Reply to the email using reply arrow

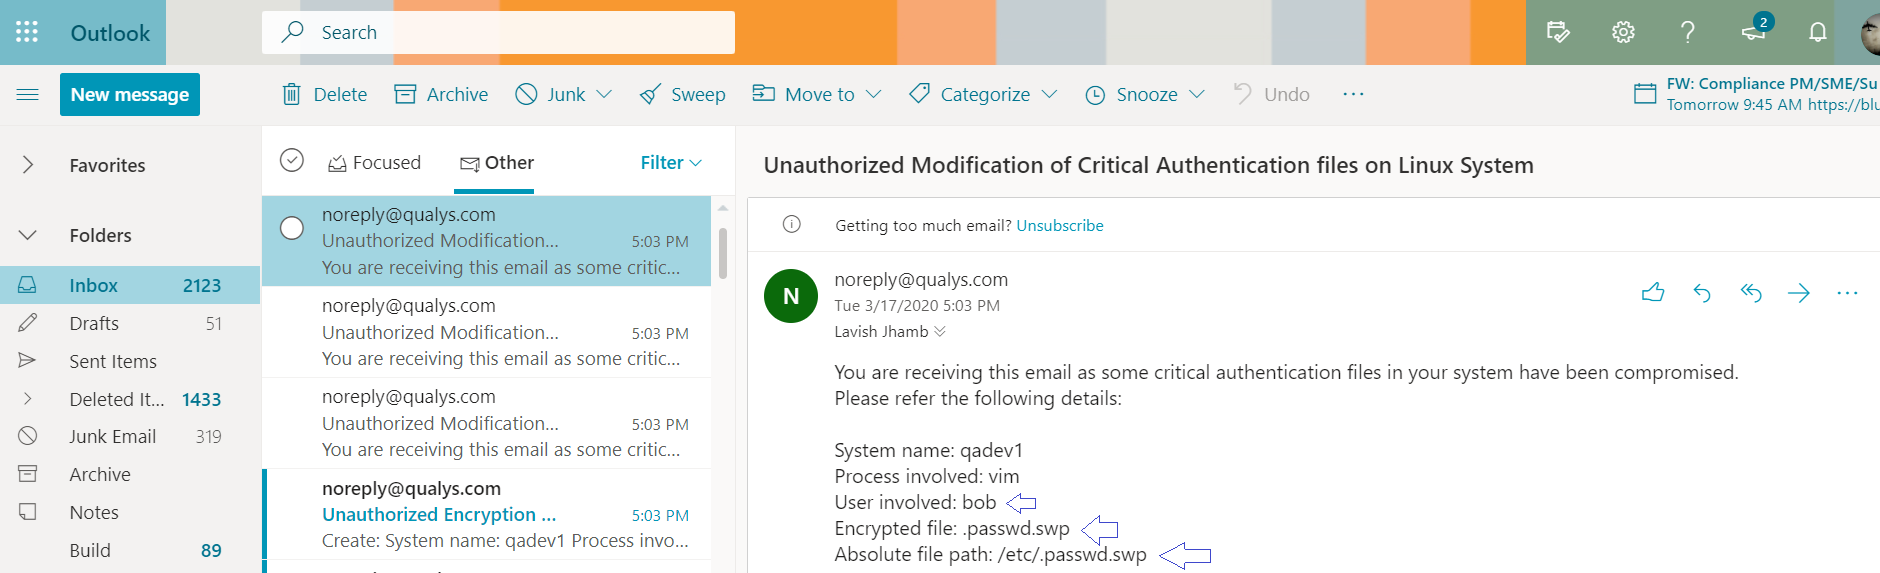(x=1702, y=292)
